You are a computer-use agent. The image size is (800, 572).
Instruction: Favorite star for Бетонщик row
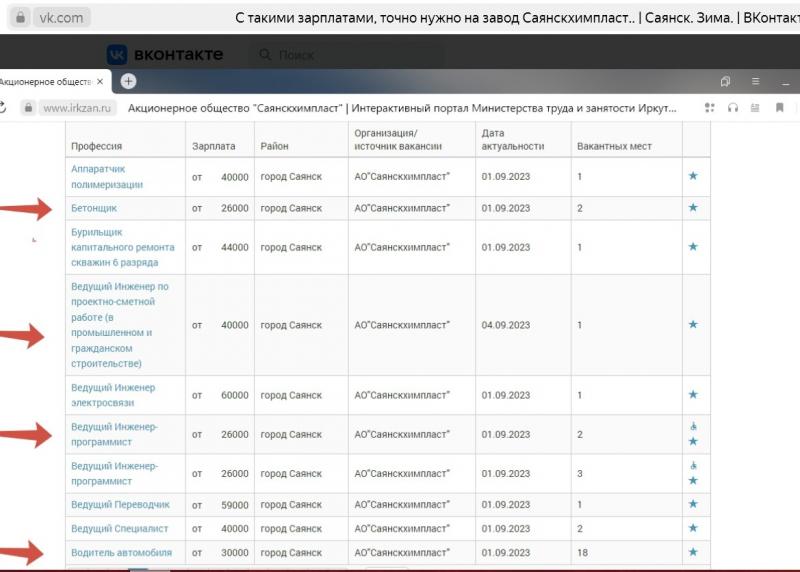(693, 207)
